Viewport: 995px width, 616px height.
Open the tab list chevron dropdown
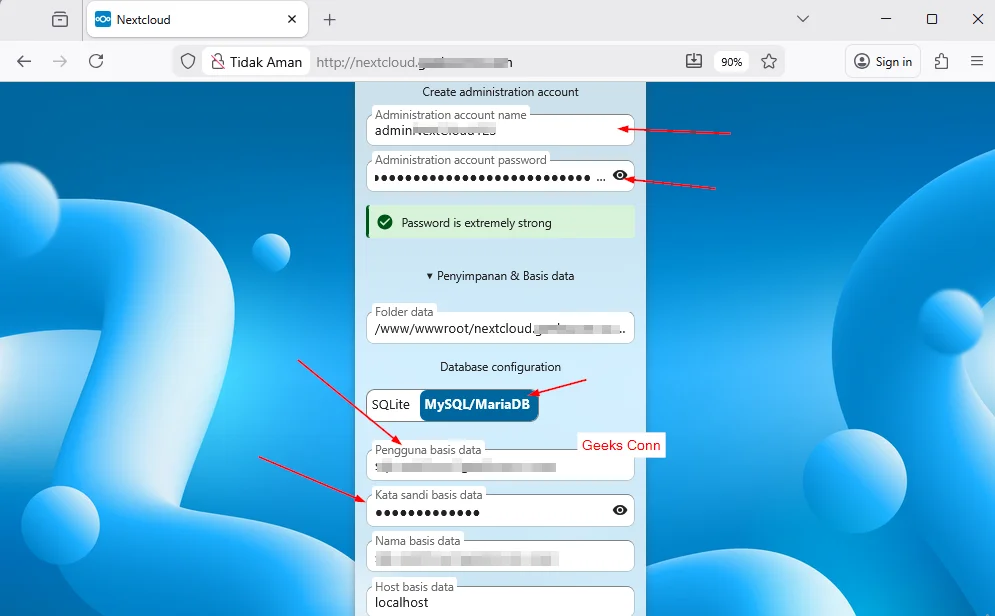(x=803, y=19)
